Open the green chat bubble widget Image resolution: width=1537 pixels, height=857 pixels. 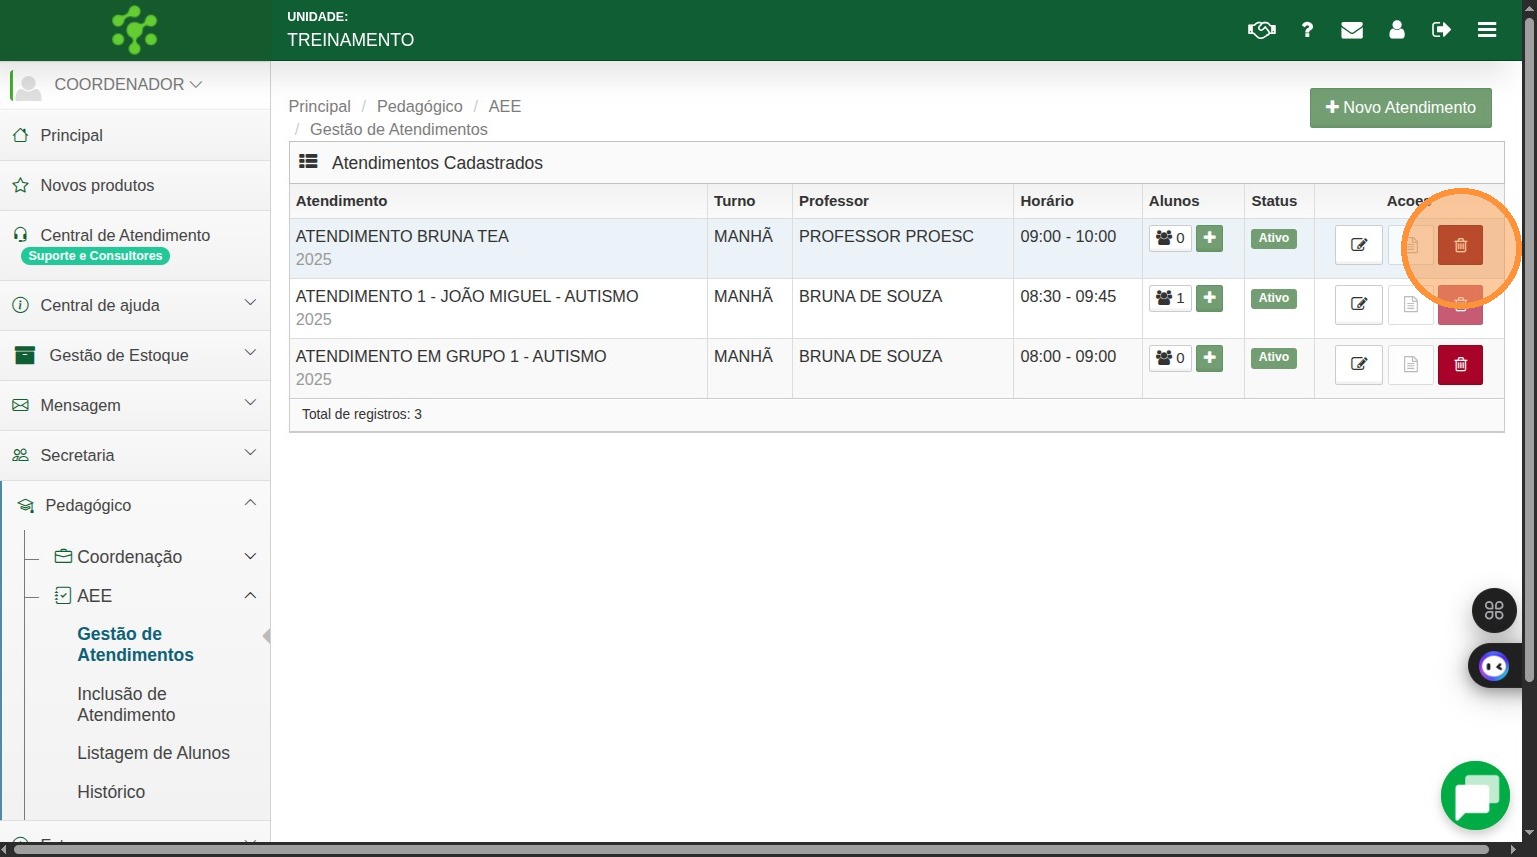coord(1475,796)
